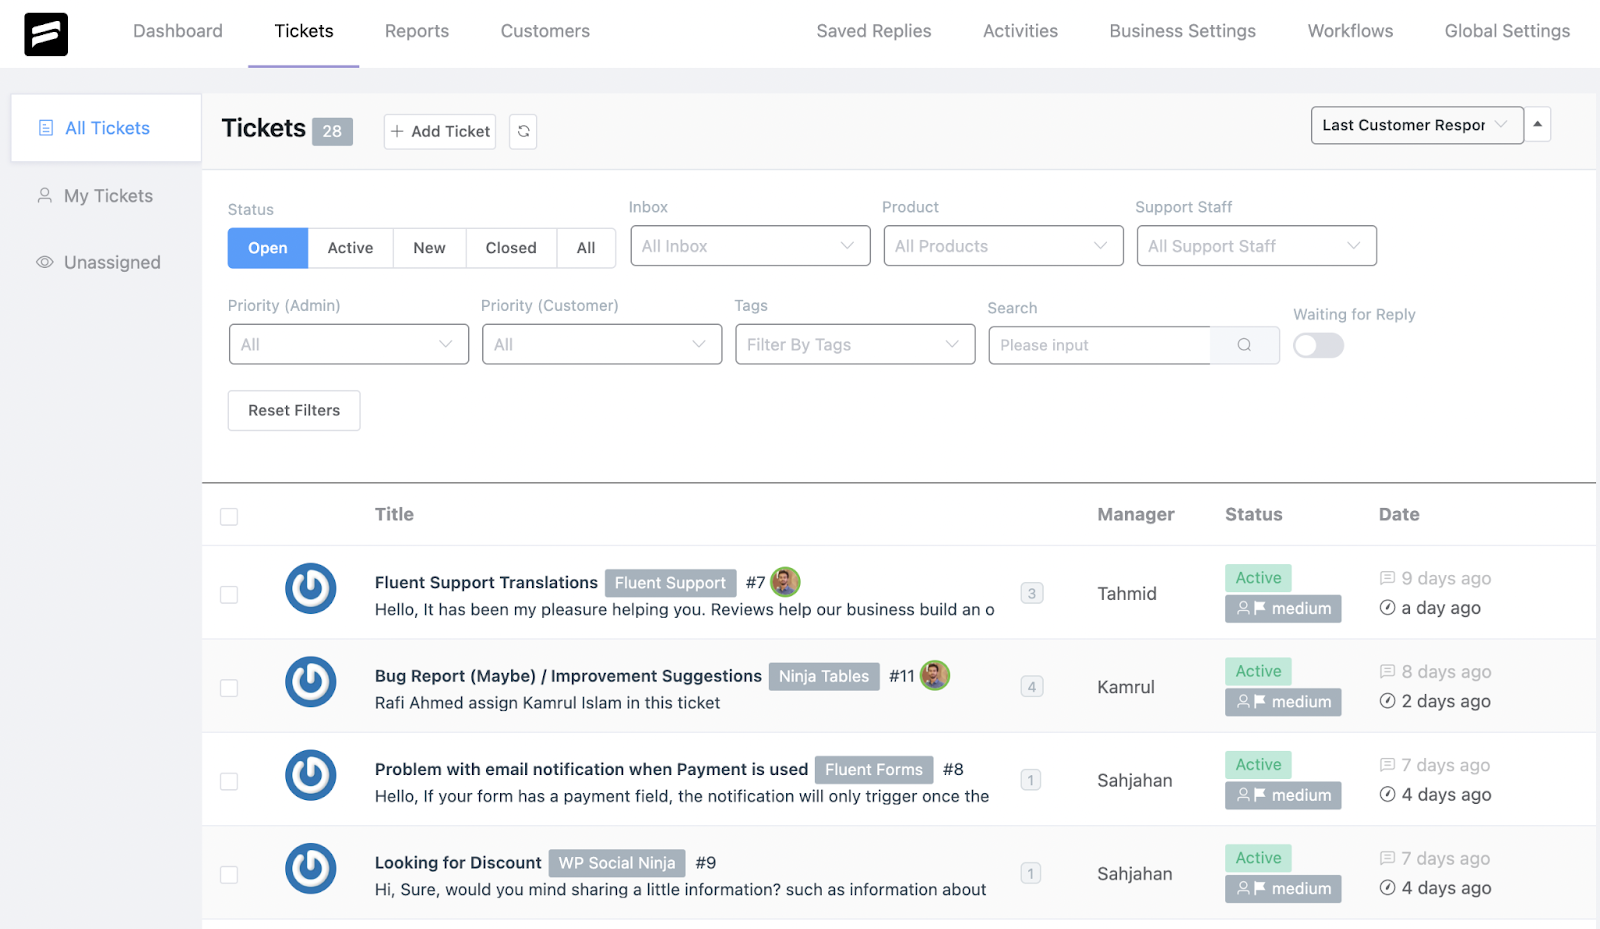Click the Fluent Support logo icon
Viewport: 1600px width, 929px height.
point(46,34)
